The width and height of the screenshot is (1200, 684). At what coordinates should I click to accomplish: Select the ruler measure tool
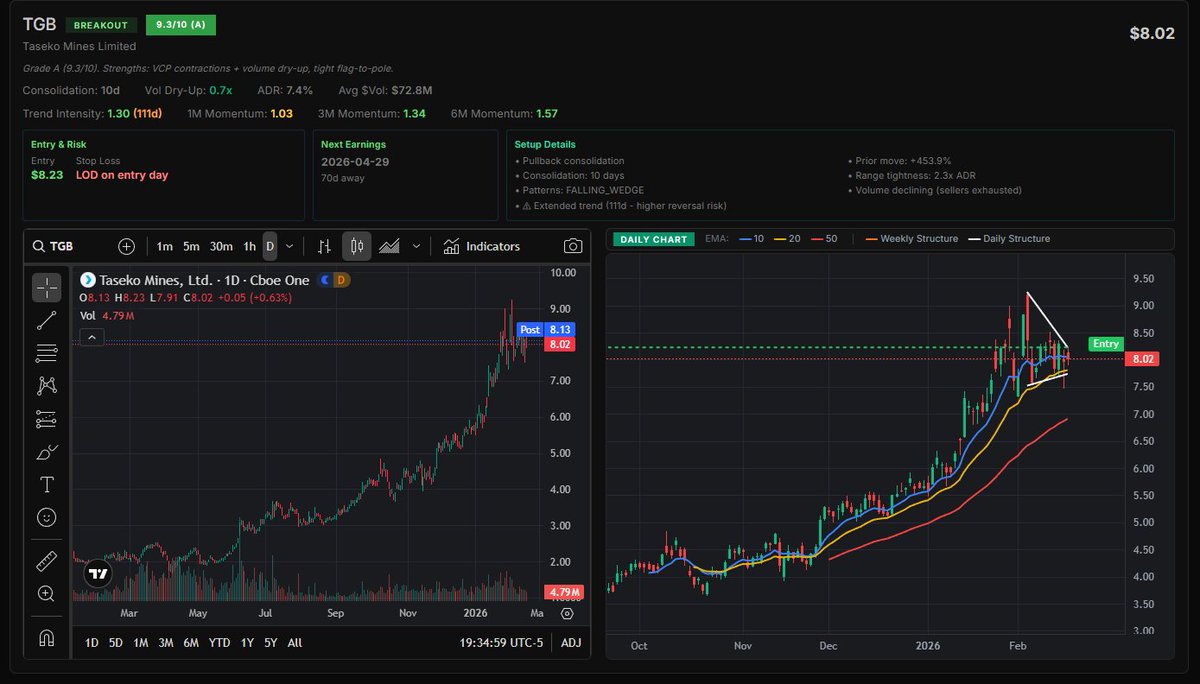[46, 560]
